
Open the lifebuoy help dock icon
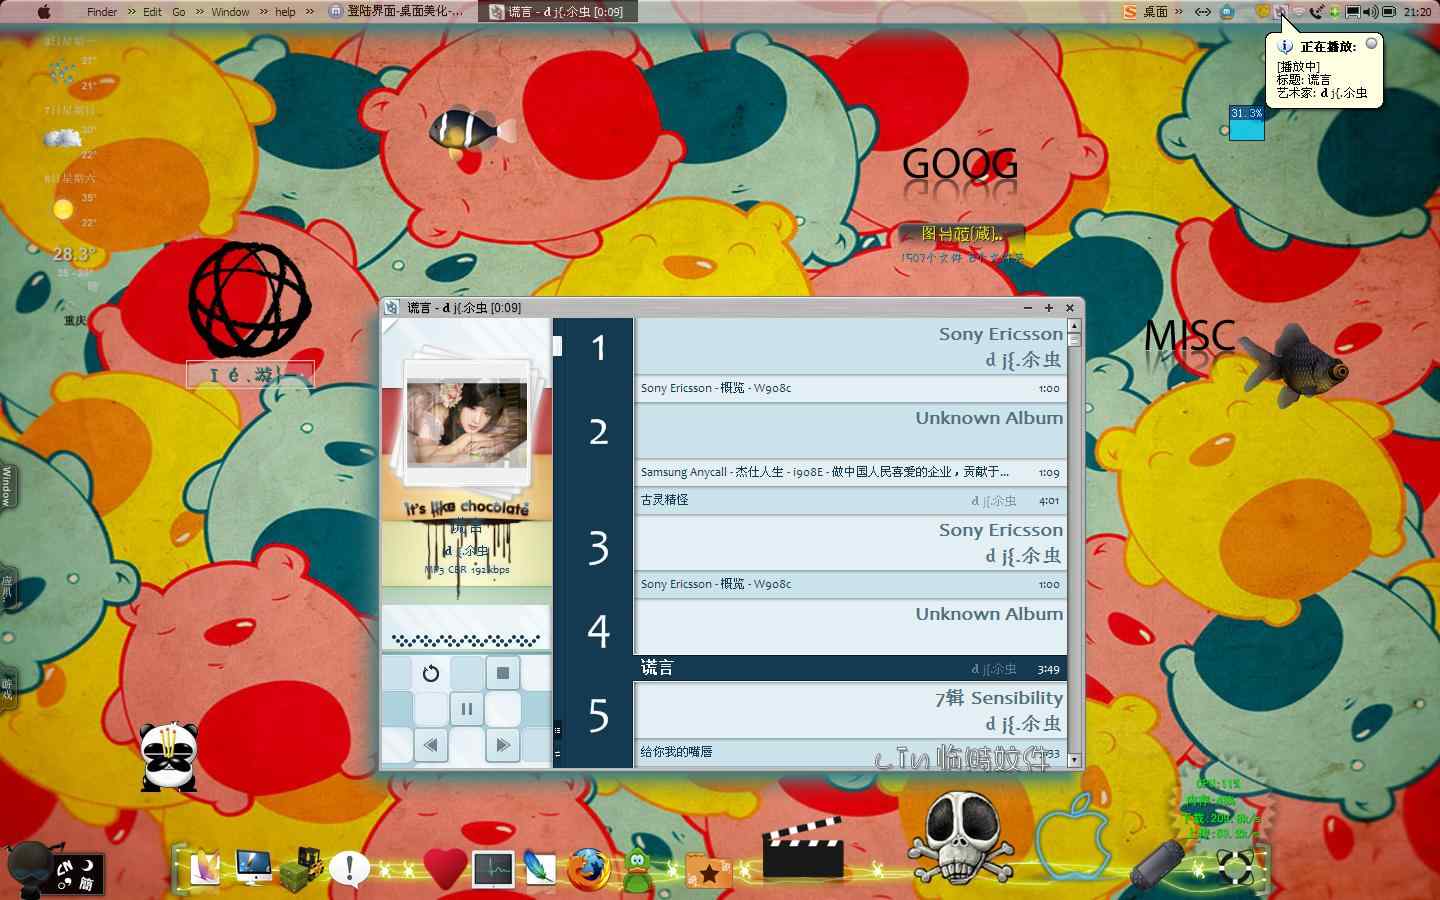point(1236,867)
